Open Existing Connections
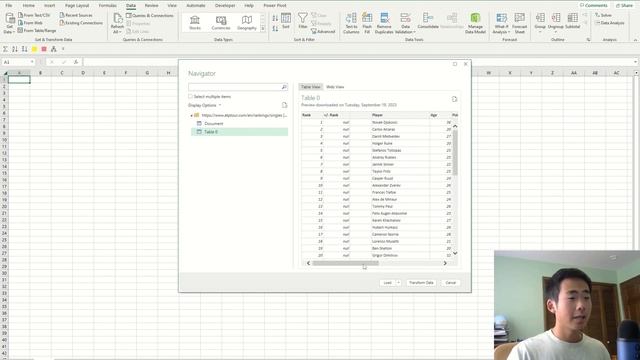The height and width of the screenshot is (360, 640). tap(81, 23)
